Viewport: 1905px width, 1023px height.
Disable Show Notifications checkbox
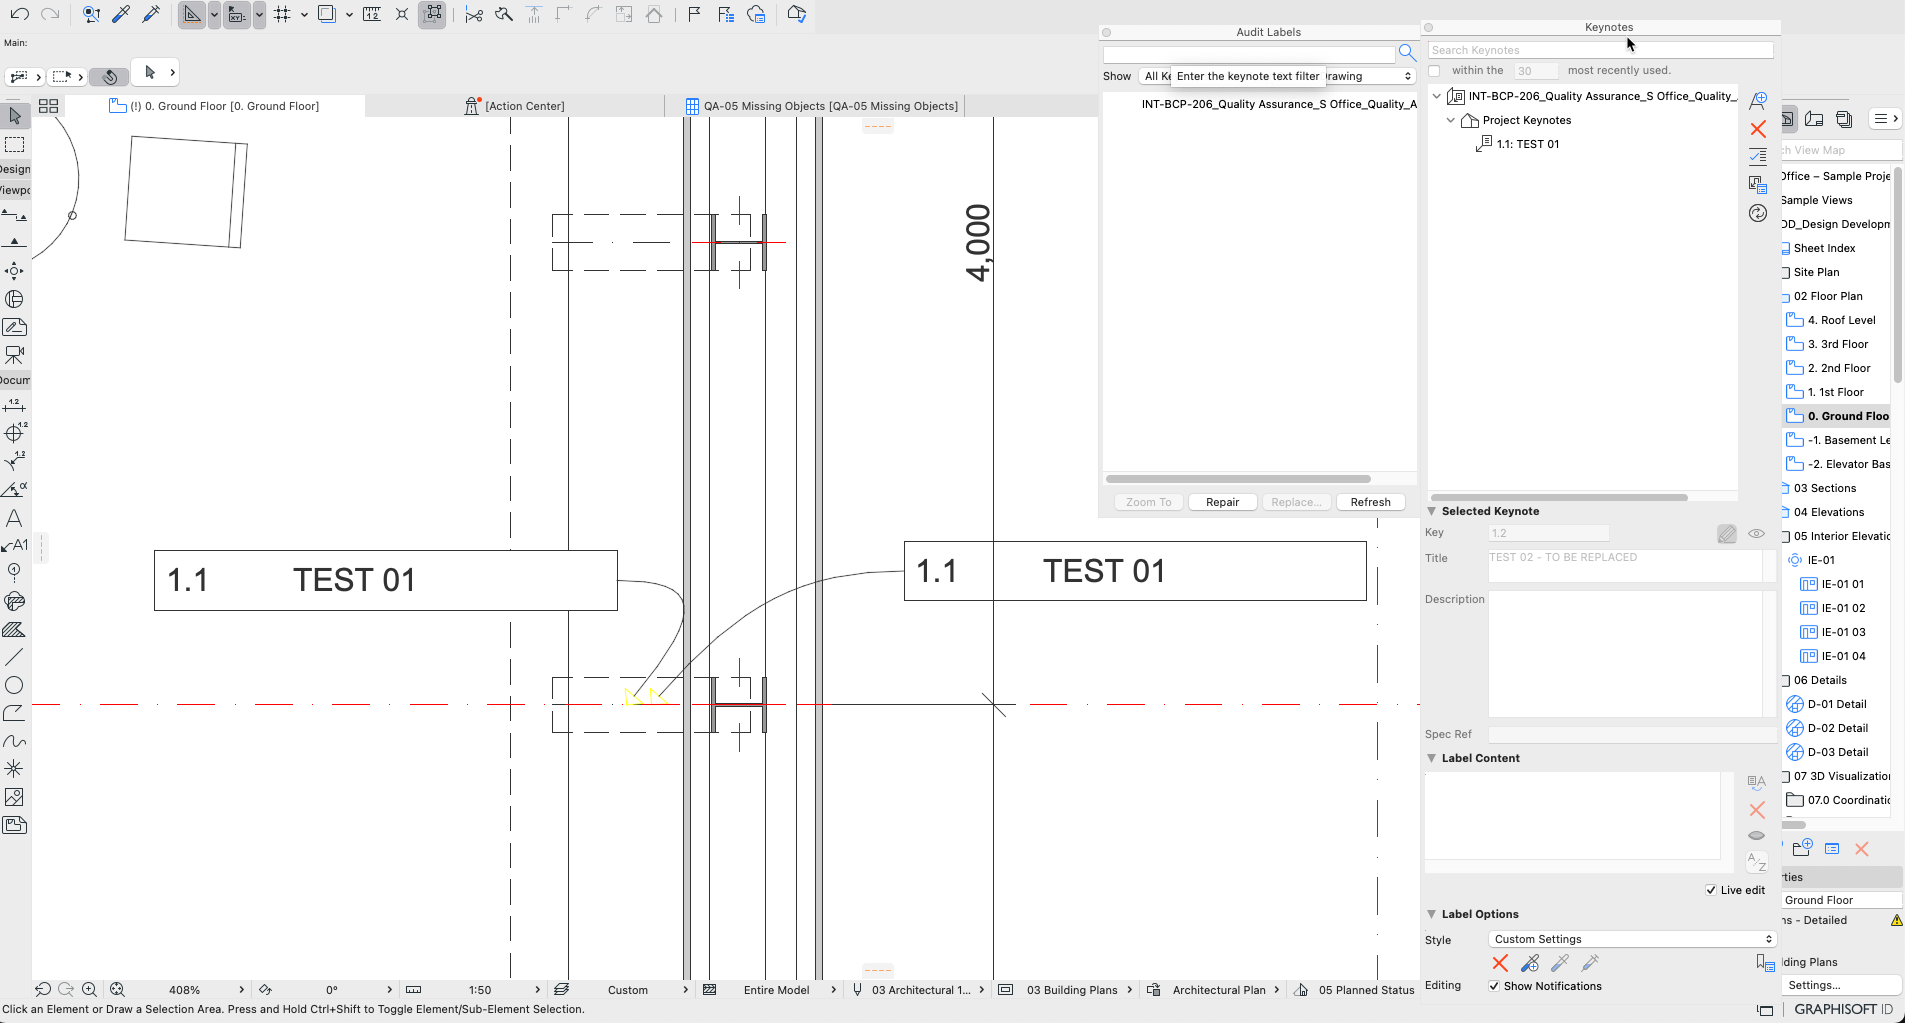1494,986
